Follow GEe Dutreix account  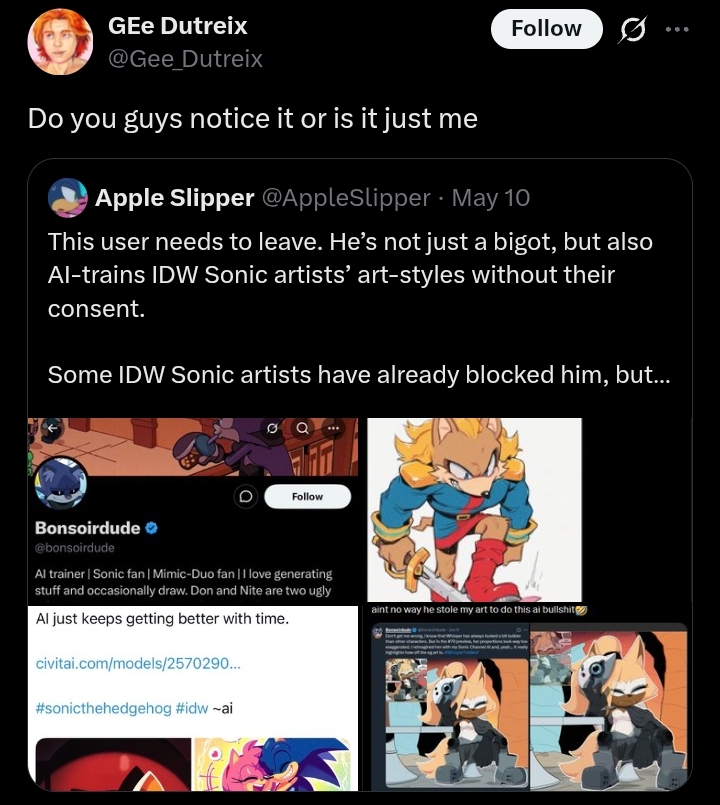[x=546, y=29]
